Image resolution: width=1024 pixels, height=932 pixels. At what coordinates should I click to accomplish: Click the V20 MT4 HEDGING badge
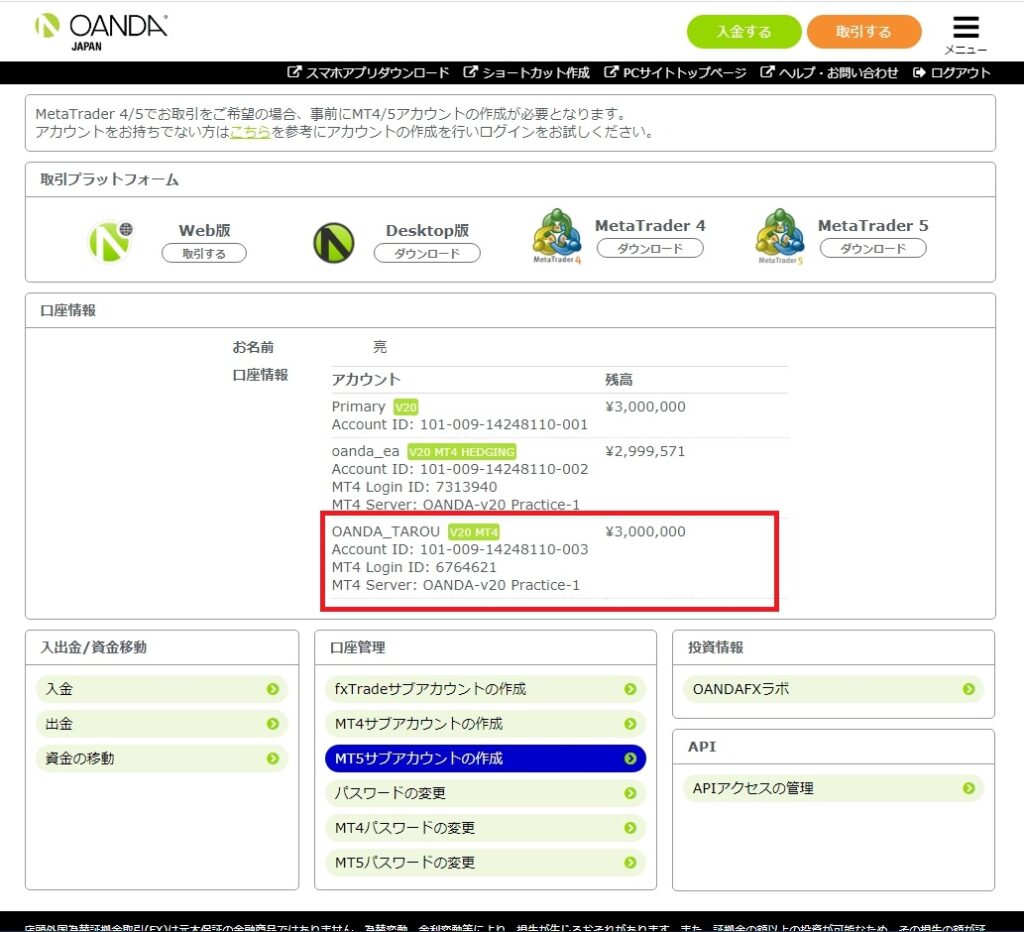click(x=462, y=451)
